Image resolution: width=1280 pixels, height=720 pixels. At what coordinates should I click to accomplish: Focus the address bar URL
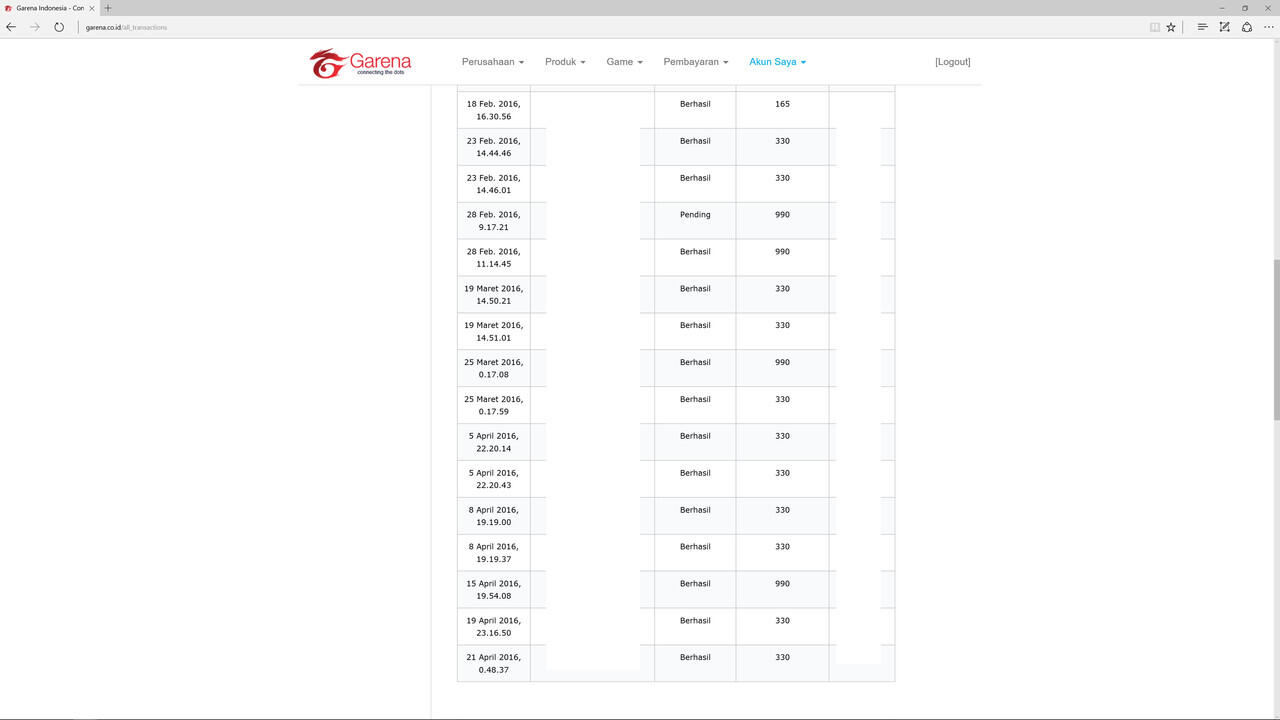126,27
